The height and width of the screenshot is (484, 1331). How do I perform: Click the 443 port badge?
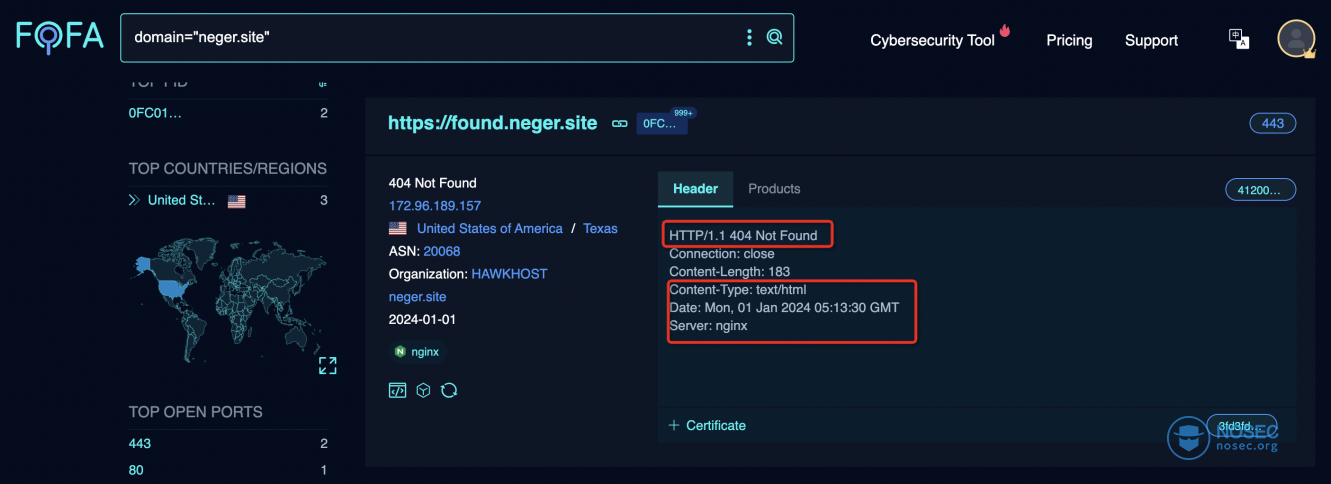(x=1273, y=124)
